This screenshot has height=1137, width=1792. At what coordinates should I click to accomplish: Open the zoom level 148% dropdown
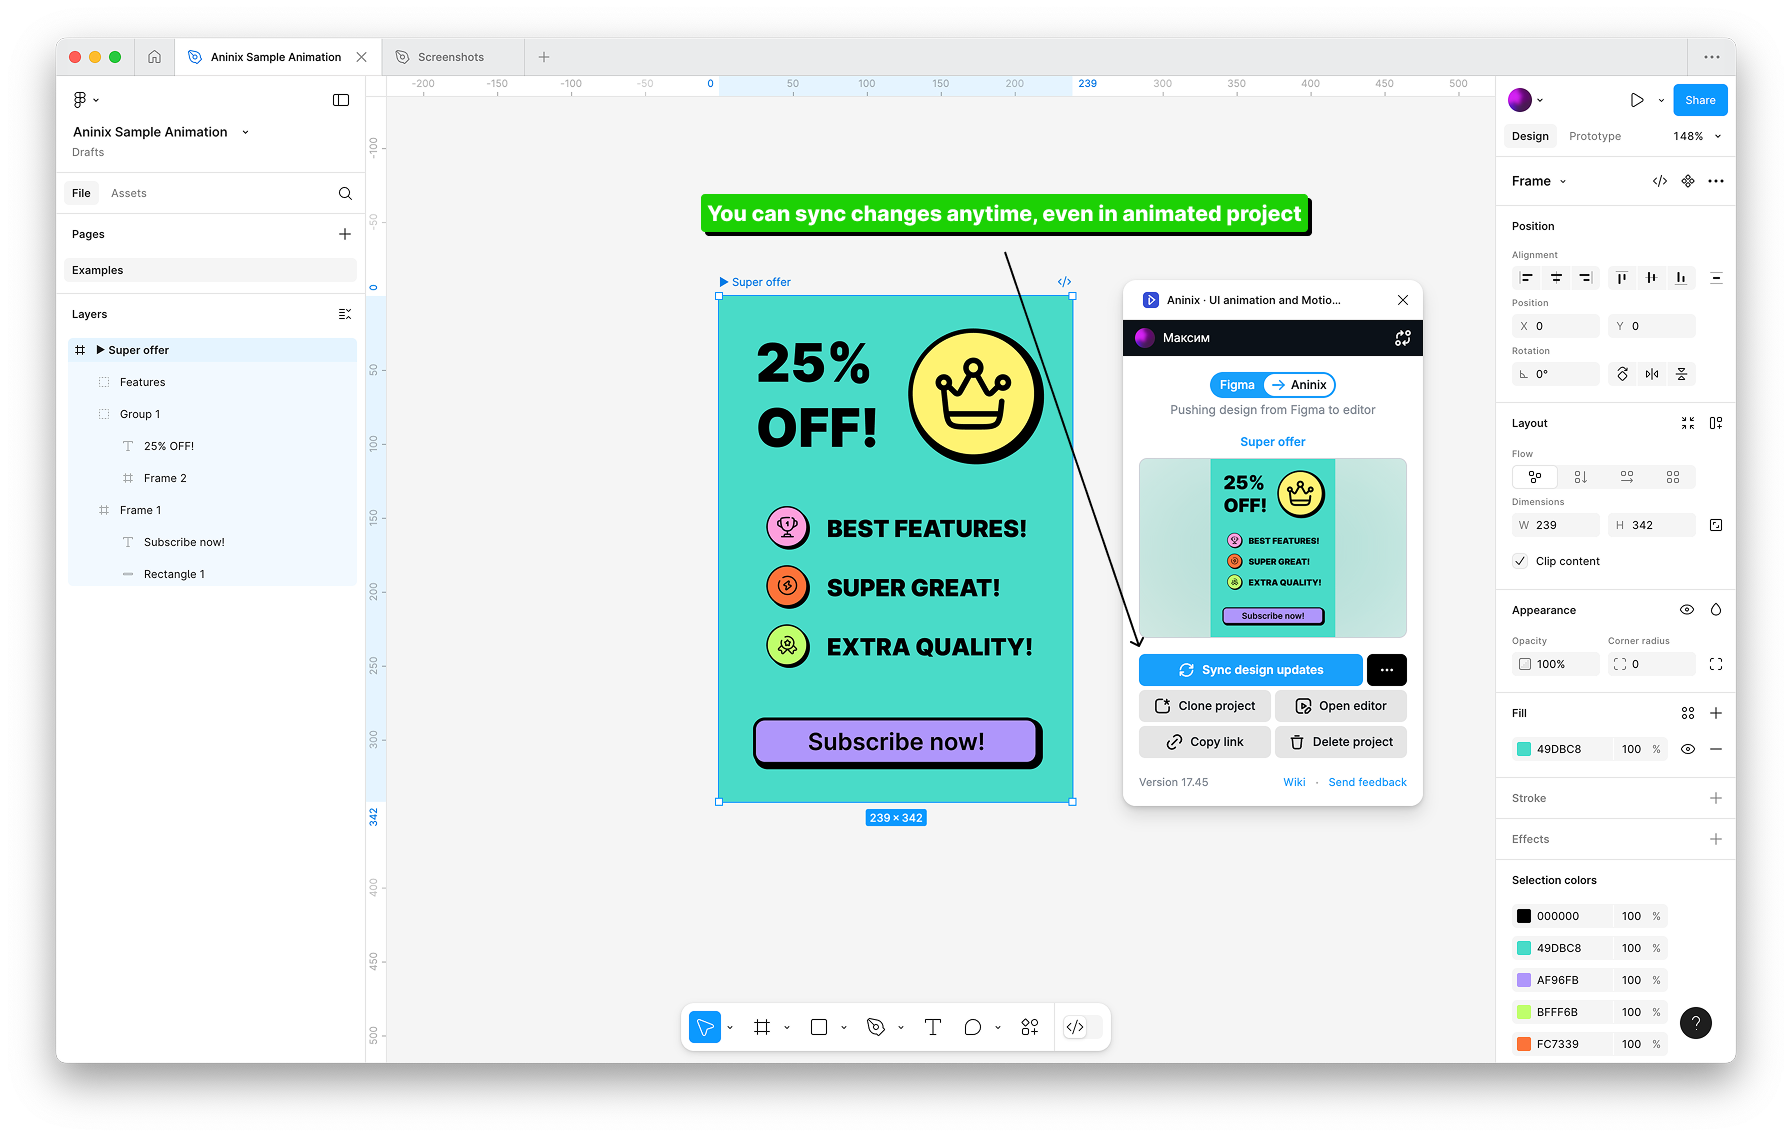1697,136
